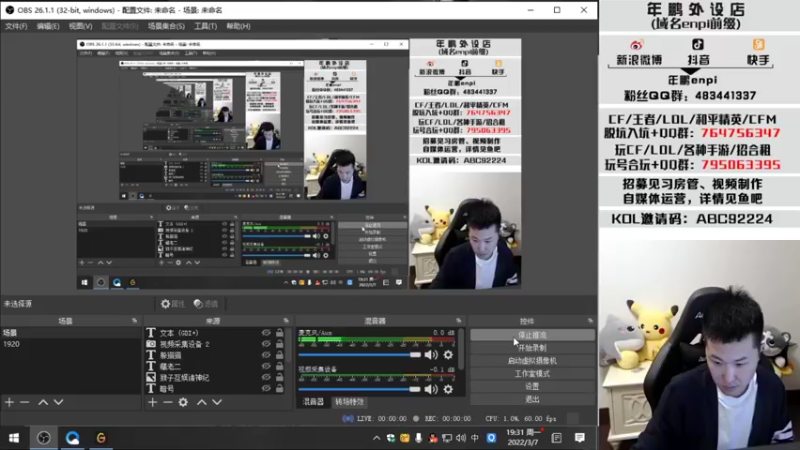The image size is (800, 450).
Task: Open source Properties (属性) gear button
Action: tap(172, 304)
